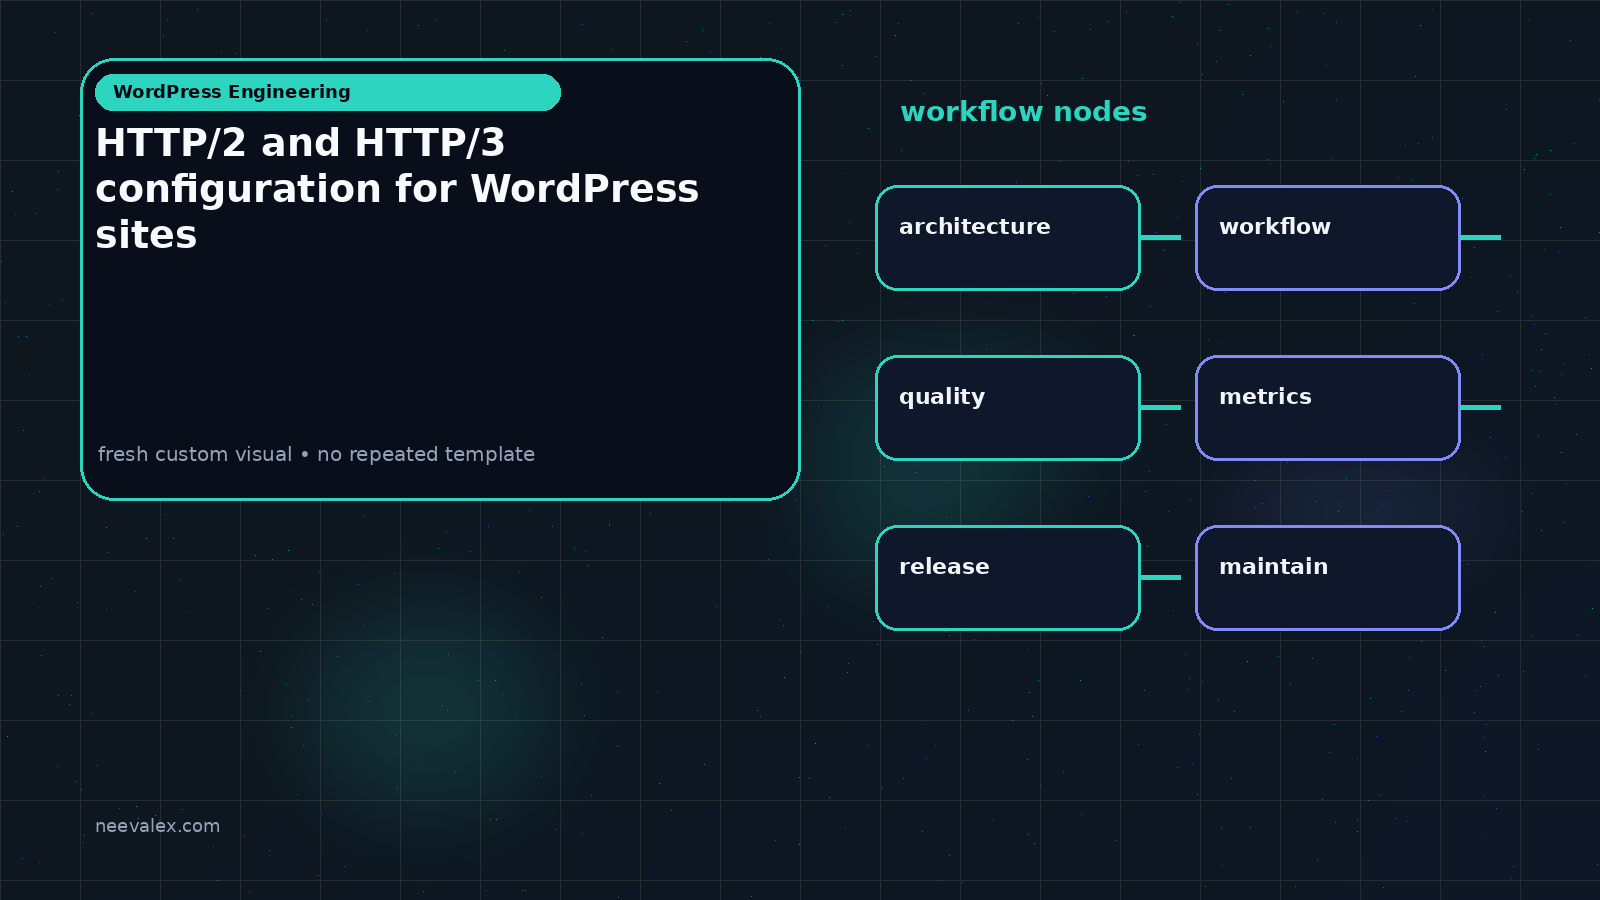Click the WordPress Engineering badge

(328, 92)
